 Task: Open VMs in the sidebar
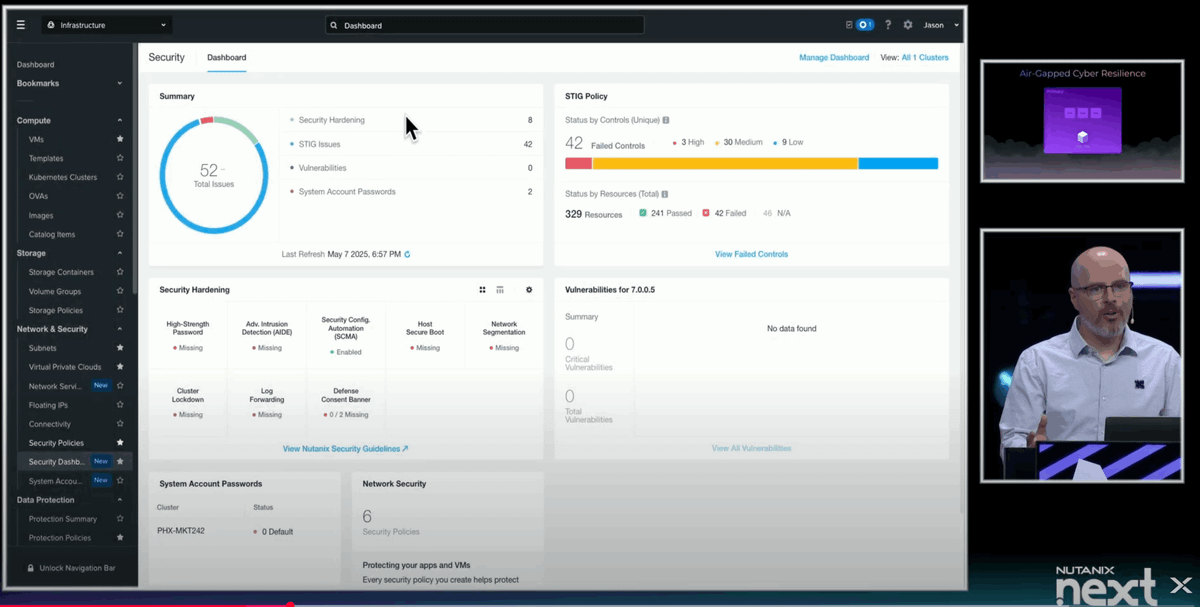tap(36, 139)
